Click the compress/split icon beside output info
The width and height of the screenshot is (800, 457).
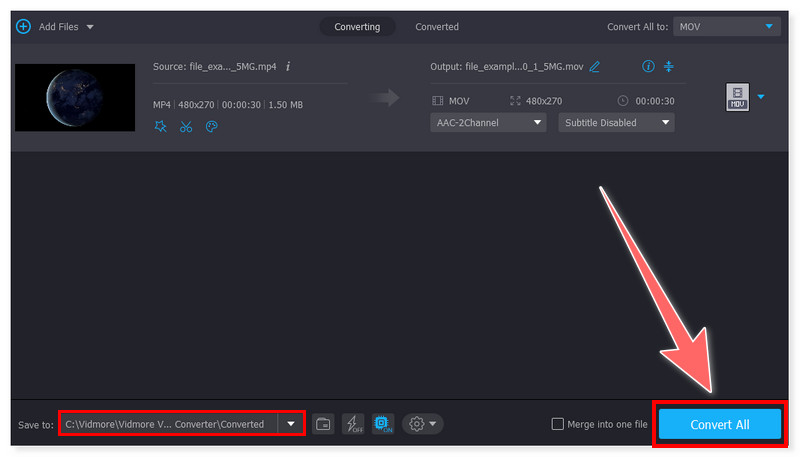[669, 67]
